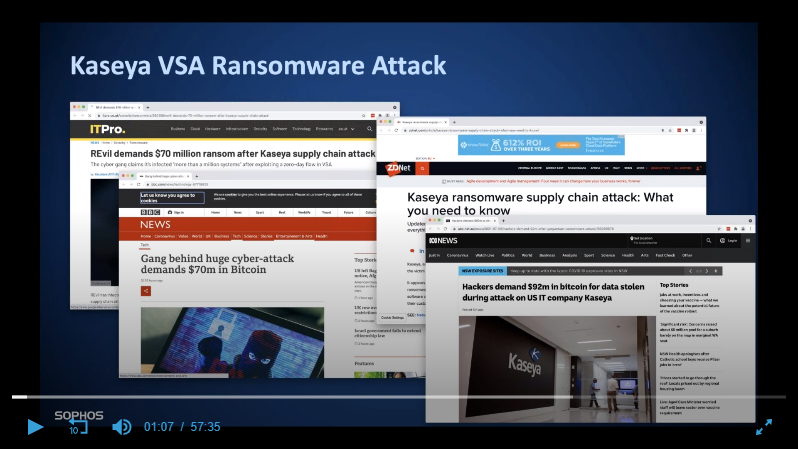Click ZDNet headline 'Kaseya ransomware supply chain attack'

pyautogui.click(x=540, y=204)
